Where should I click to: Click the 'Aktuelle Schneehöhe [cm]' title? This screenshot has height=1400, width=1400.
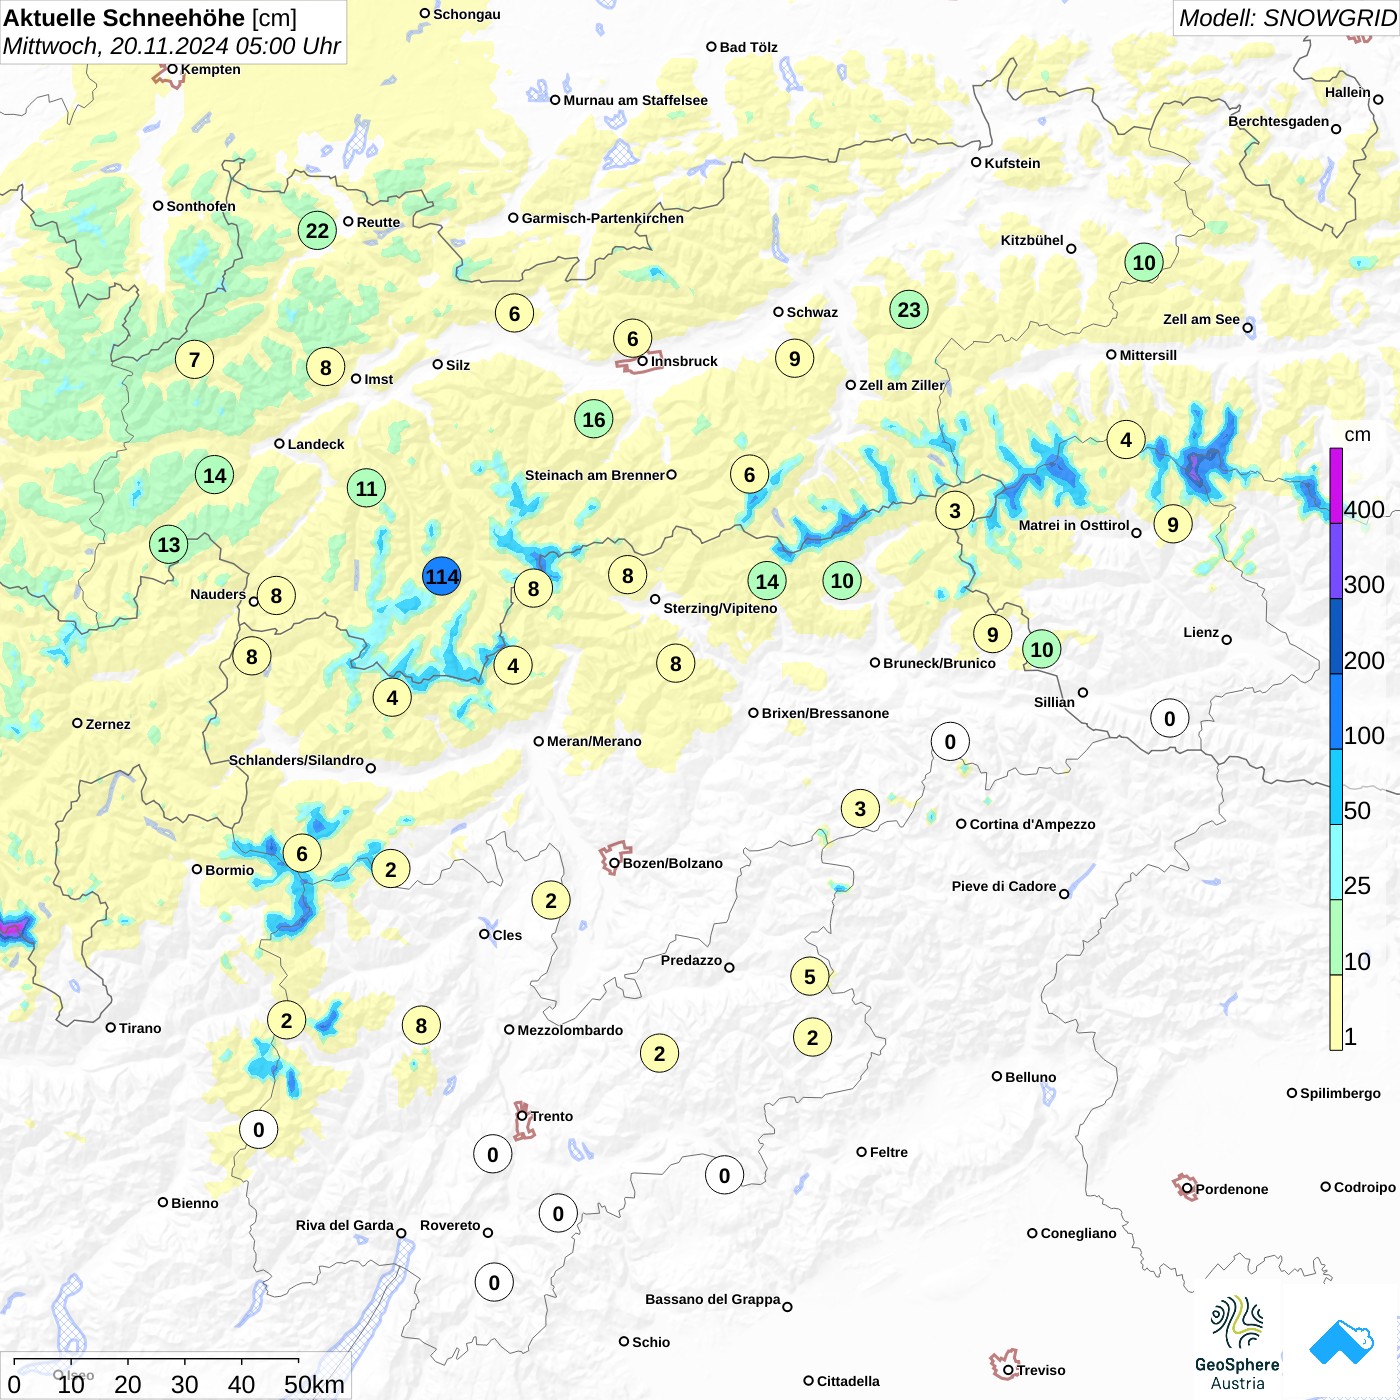150,18
